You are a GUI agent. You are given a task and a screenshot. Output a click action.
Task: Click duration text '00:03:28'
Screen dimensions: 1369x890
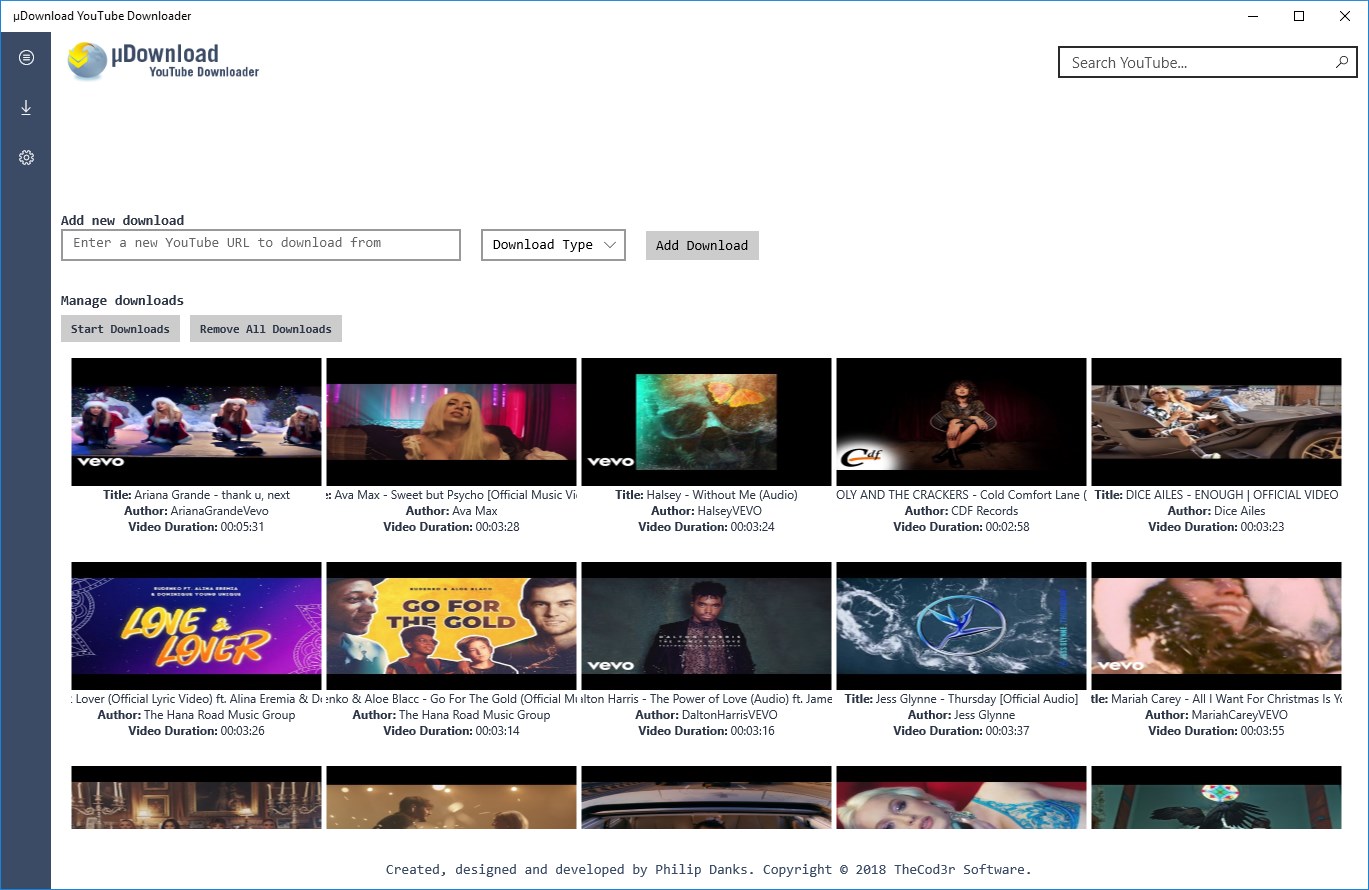497,527
